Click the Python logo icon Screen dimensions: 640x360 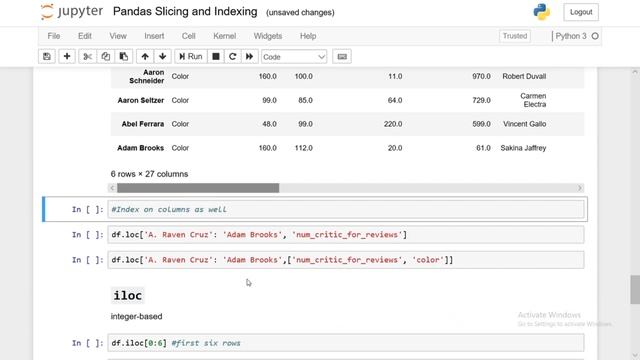542,12
